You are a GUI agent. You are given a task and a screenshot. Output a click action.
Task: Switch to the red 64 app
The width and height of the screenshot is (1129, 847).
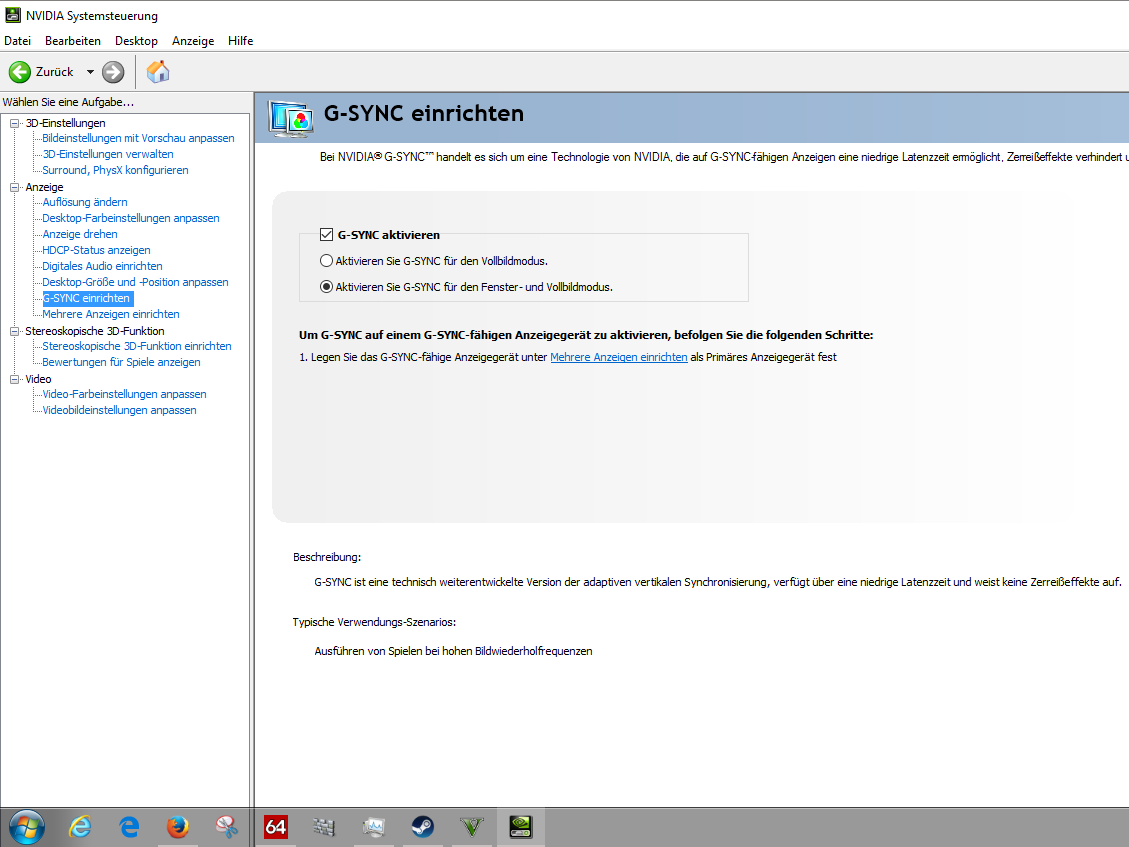tap(276, 827)
